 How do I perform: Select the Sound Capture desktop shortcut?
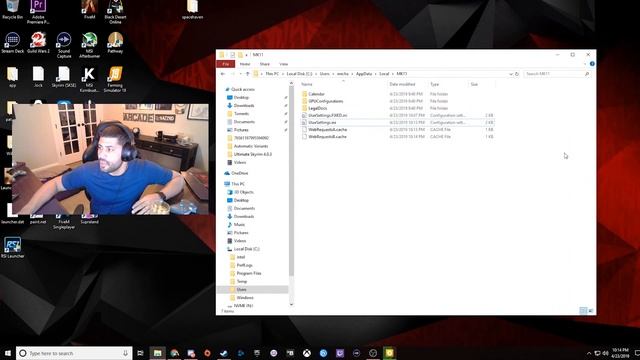tap(64, 45)
